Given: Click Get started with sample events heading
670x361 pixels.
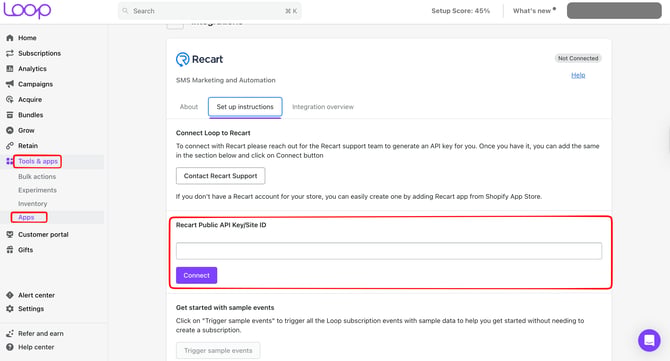Looking at the screenshot, I should point(225,308).
